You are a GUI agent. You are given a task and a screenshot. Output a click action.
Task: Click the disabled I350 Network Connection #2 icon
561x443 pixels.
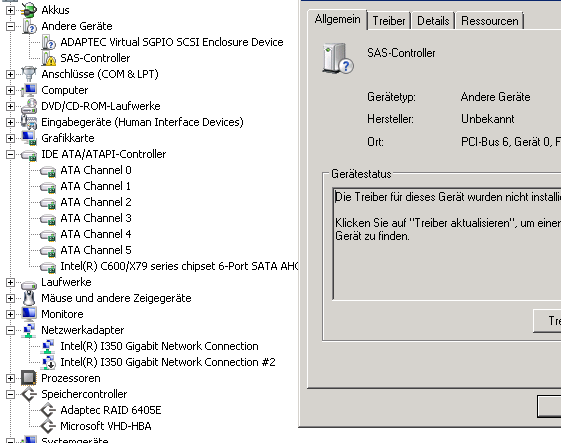coord(48,362)
